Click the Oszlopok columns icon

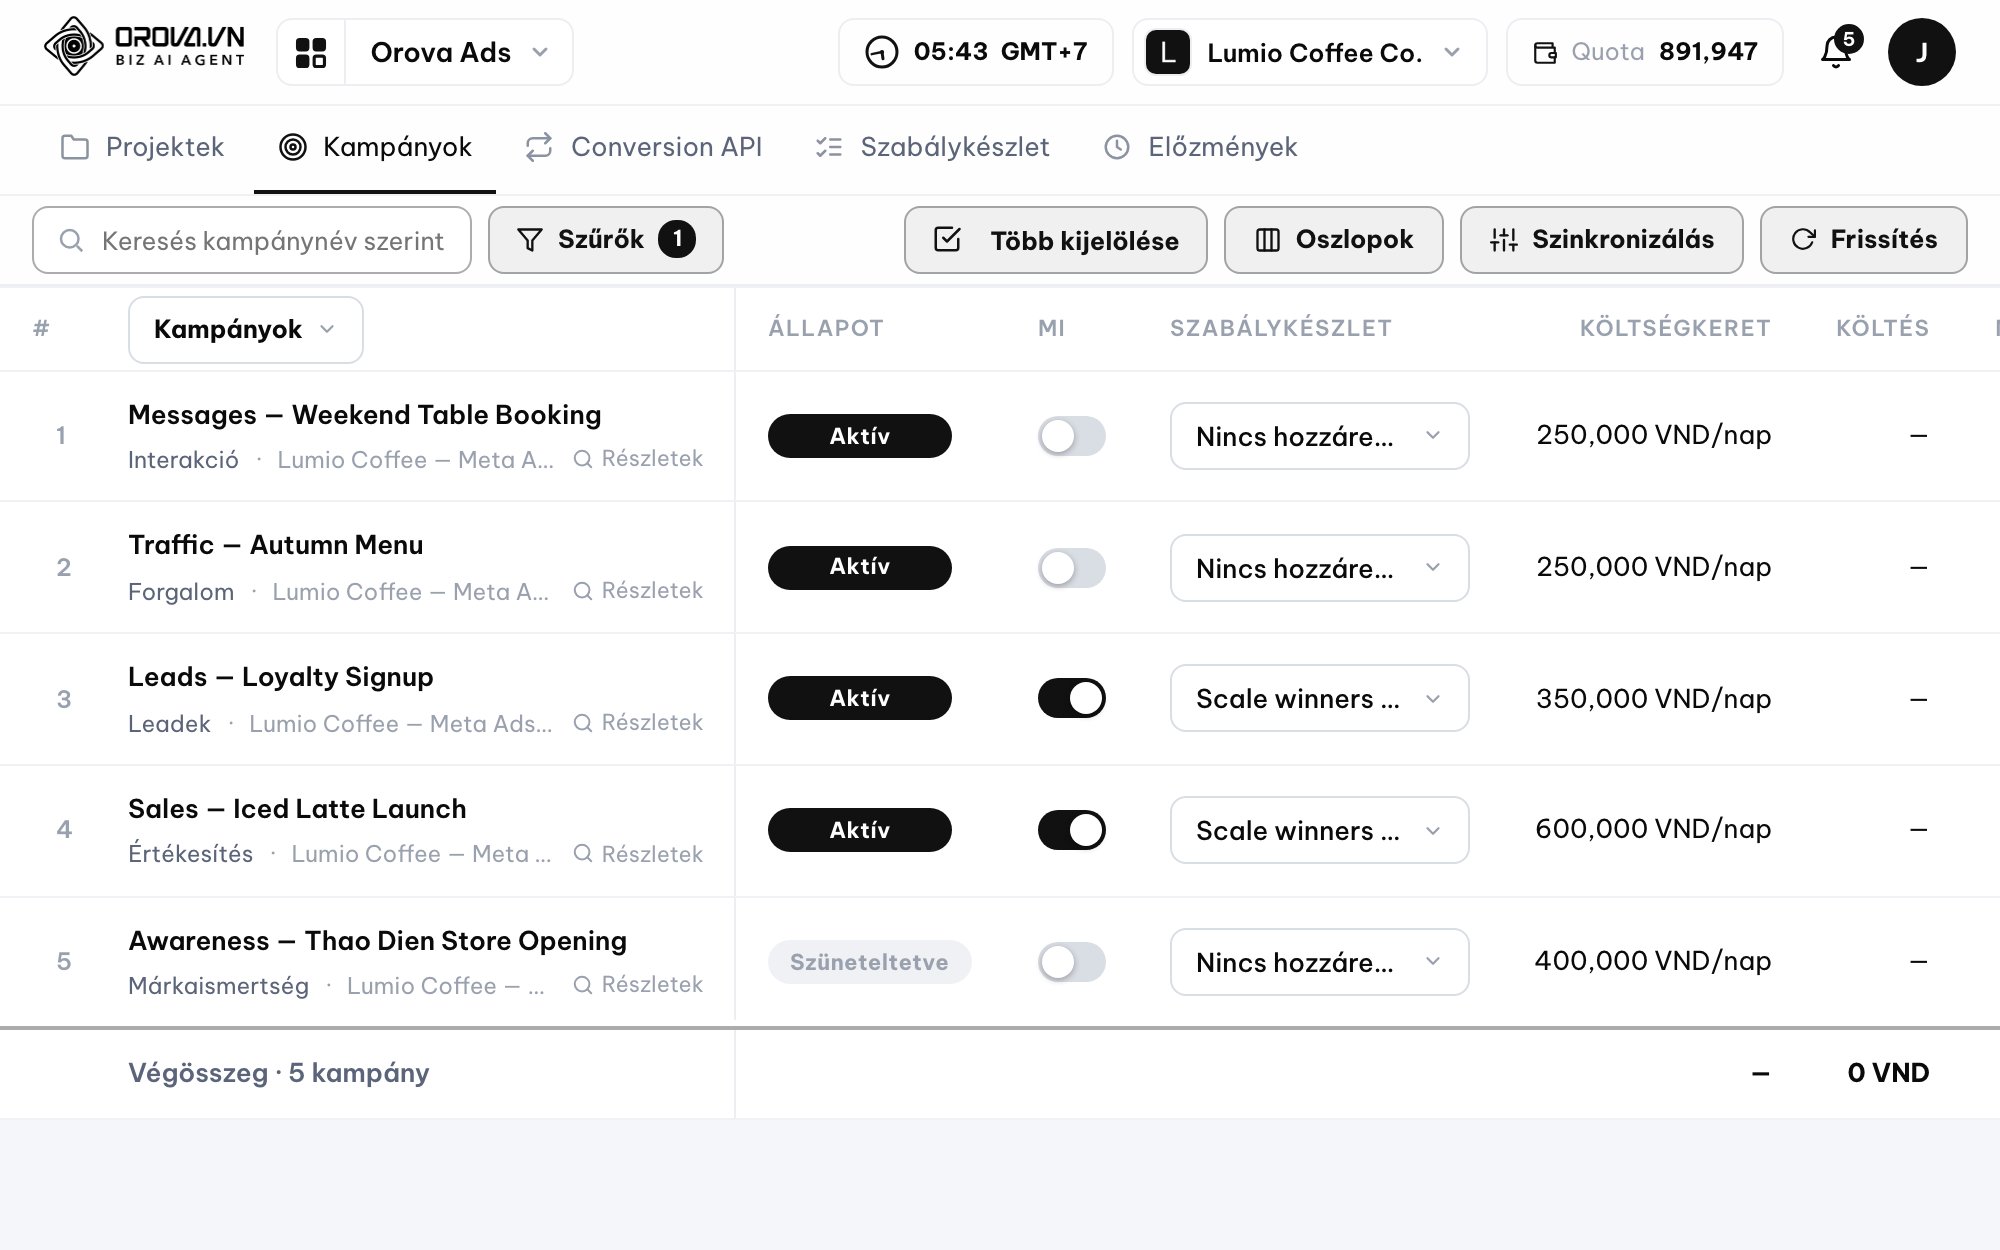pyautogui.click(x=1267, y=240)
